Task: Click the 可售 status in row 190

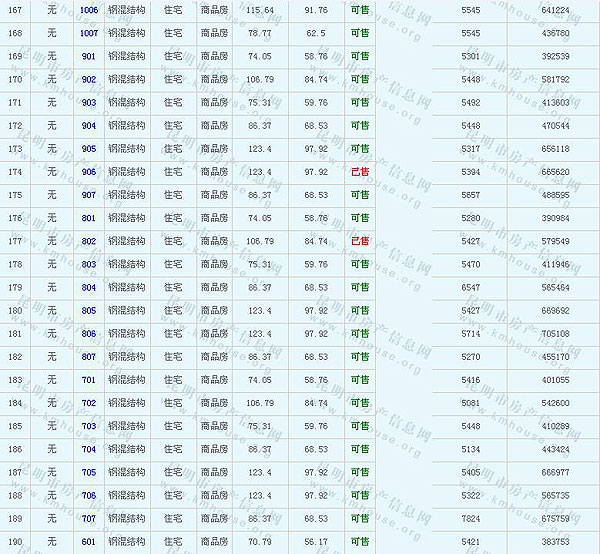Action: coord(360,542)
